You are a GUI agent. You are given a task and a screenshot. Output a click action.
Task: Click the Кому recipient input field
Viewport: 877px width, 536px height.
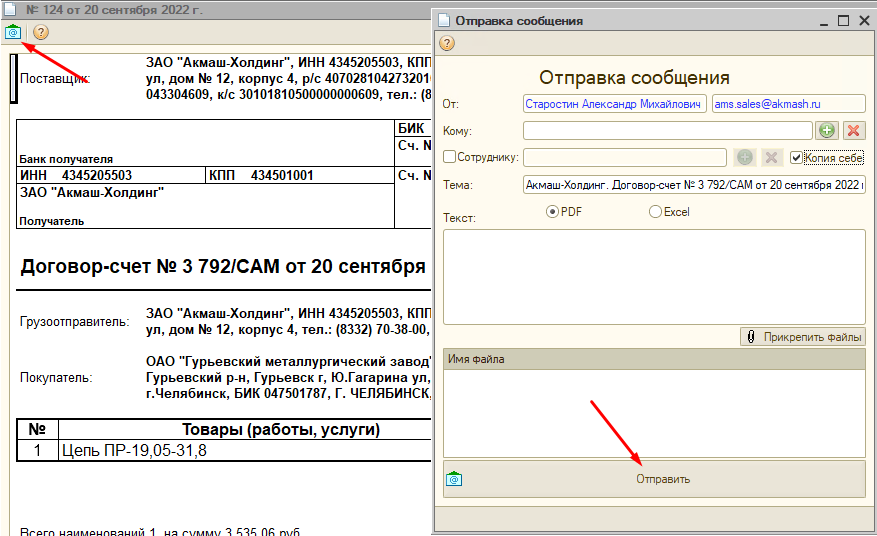point(668,130)
